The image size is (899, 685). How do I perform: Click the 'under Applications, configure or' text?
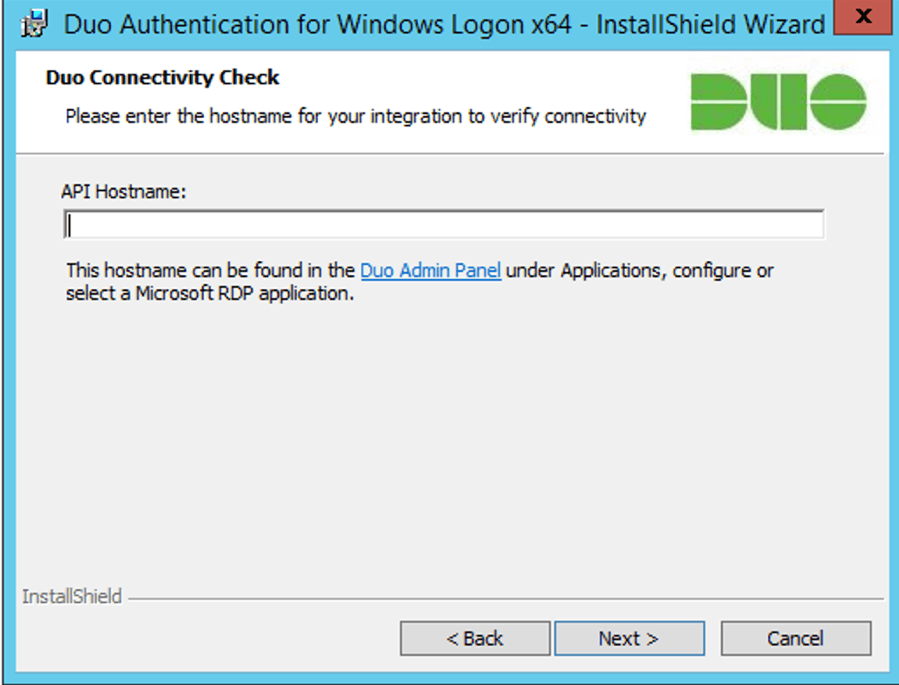[x=639, y=270]
